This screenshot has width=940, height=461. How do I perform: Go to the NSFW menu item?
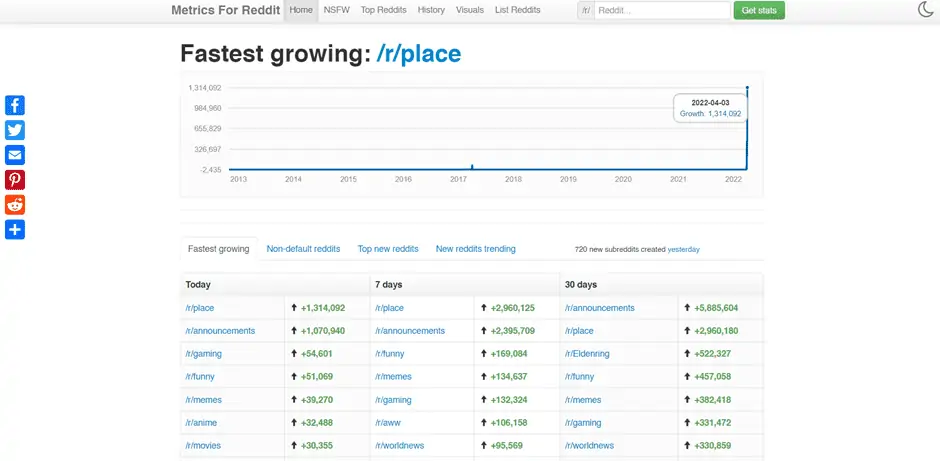[336, 10]
